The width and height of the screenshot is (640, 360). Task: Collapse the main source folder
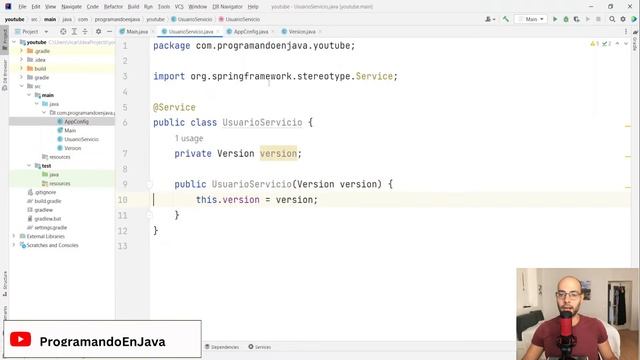click(x=29, y=95)
